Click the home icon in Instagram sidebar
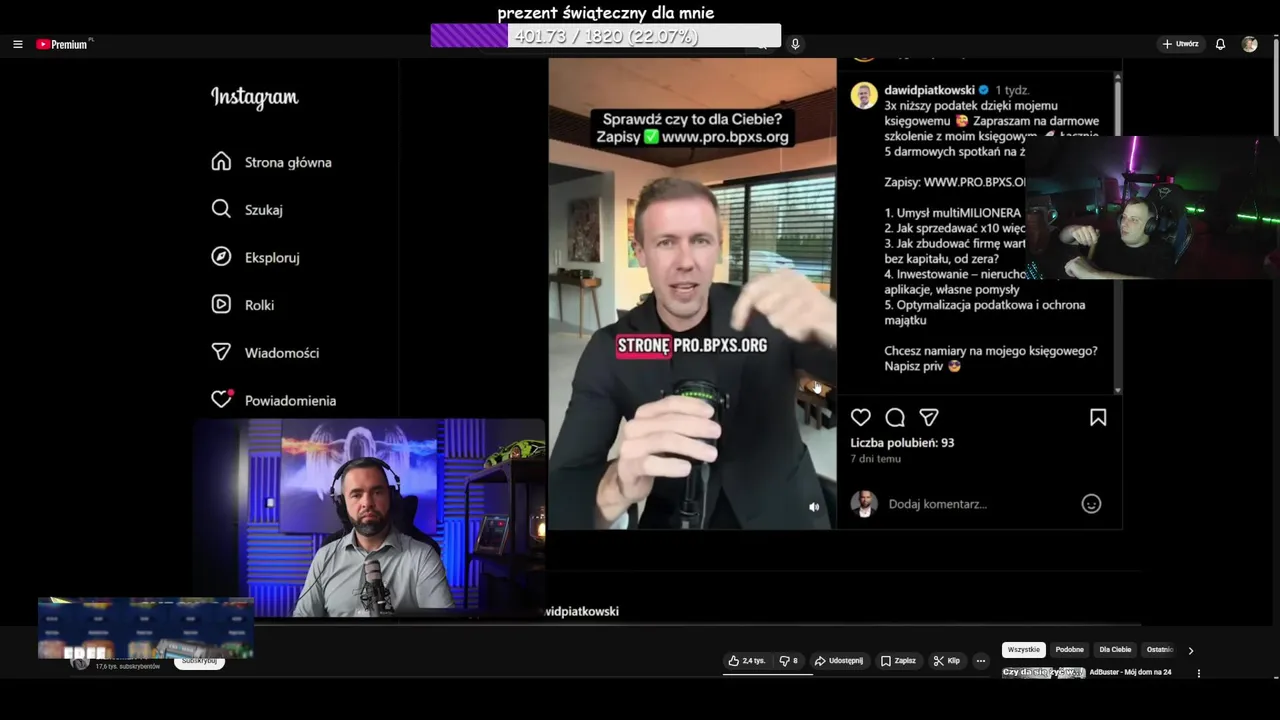Image resolution: width=1280 pixels, height=720 pixels. point(221,161)
